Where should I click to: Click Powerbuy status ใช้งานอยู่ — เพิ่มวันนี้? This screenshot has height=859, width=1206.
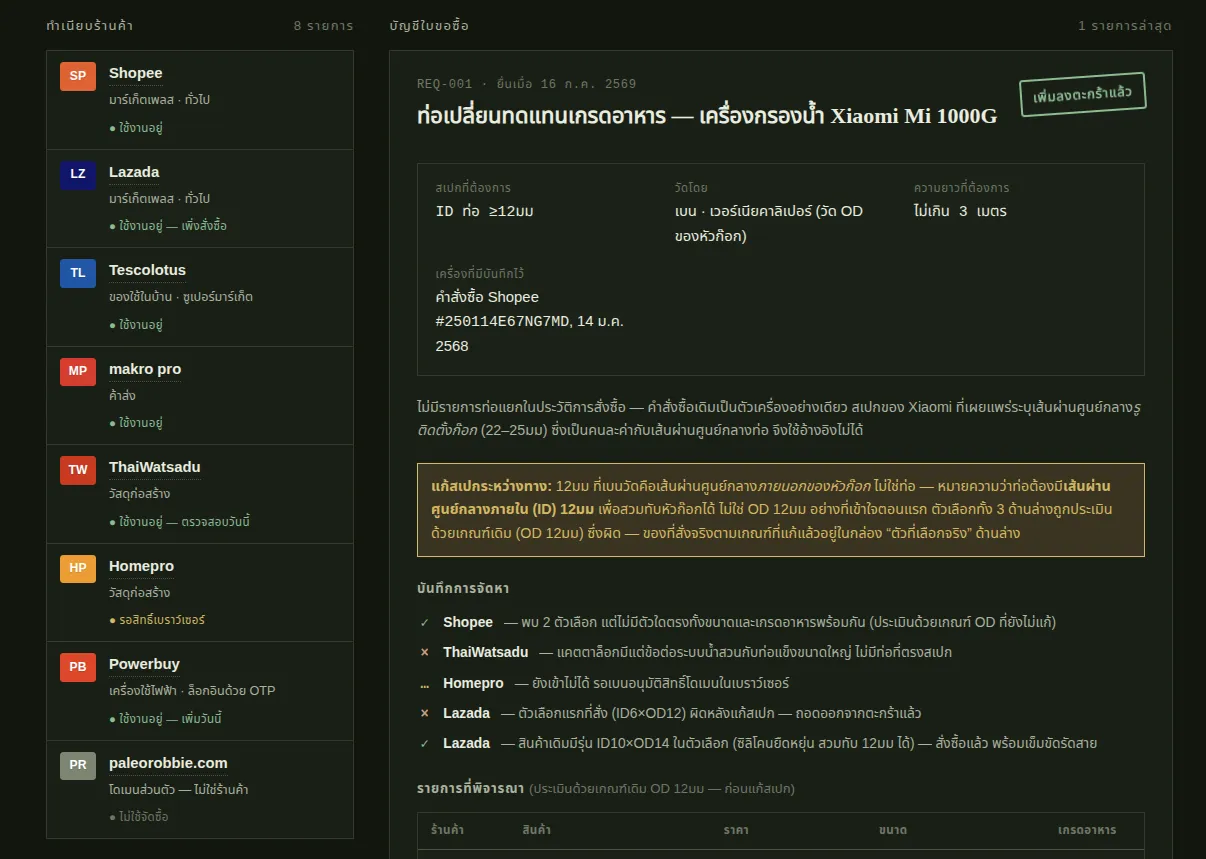point(165,719)
